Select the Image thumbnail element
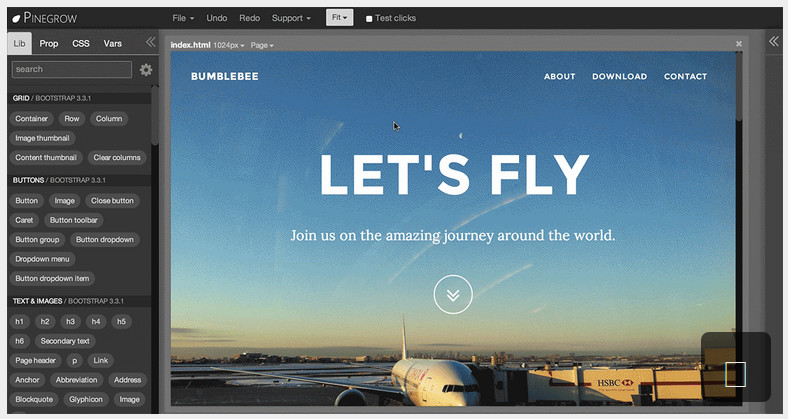The height and width of the screenshot is (419, 788). click(42, 138)
